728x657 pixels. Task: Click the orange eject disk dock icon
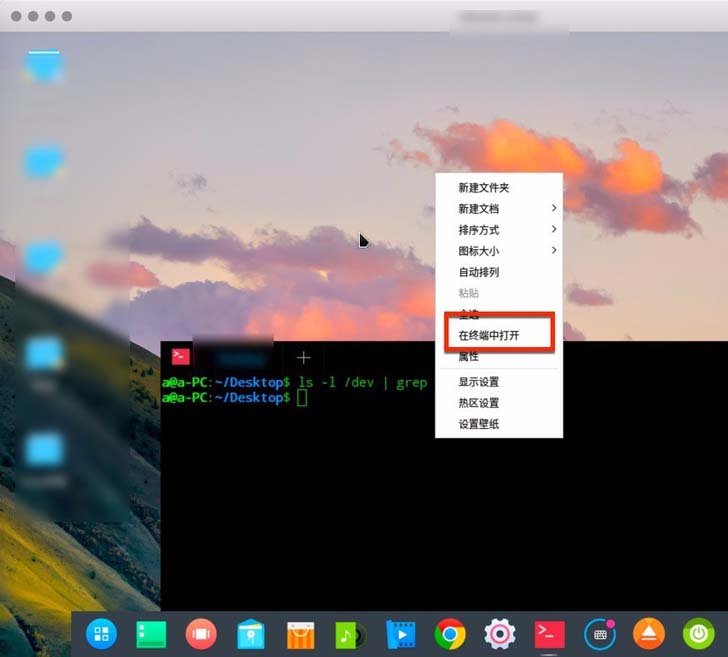coord(649,634)
